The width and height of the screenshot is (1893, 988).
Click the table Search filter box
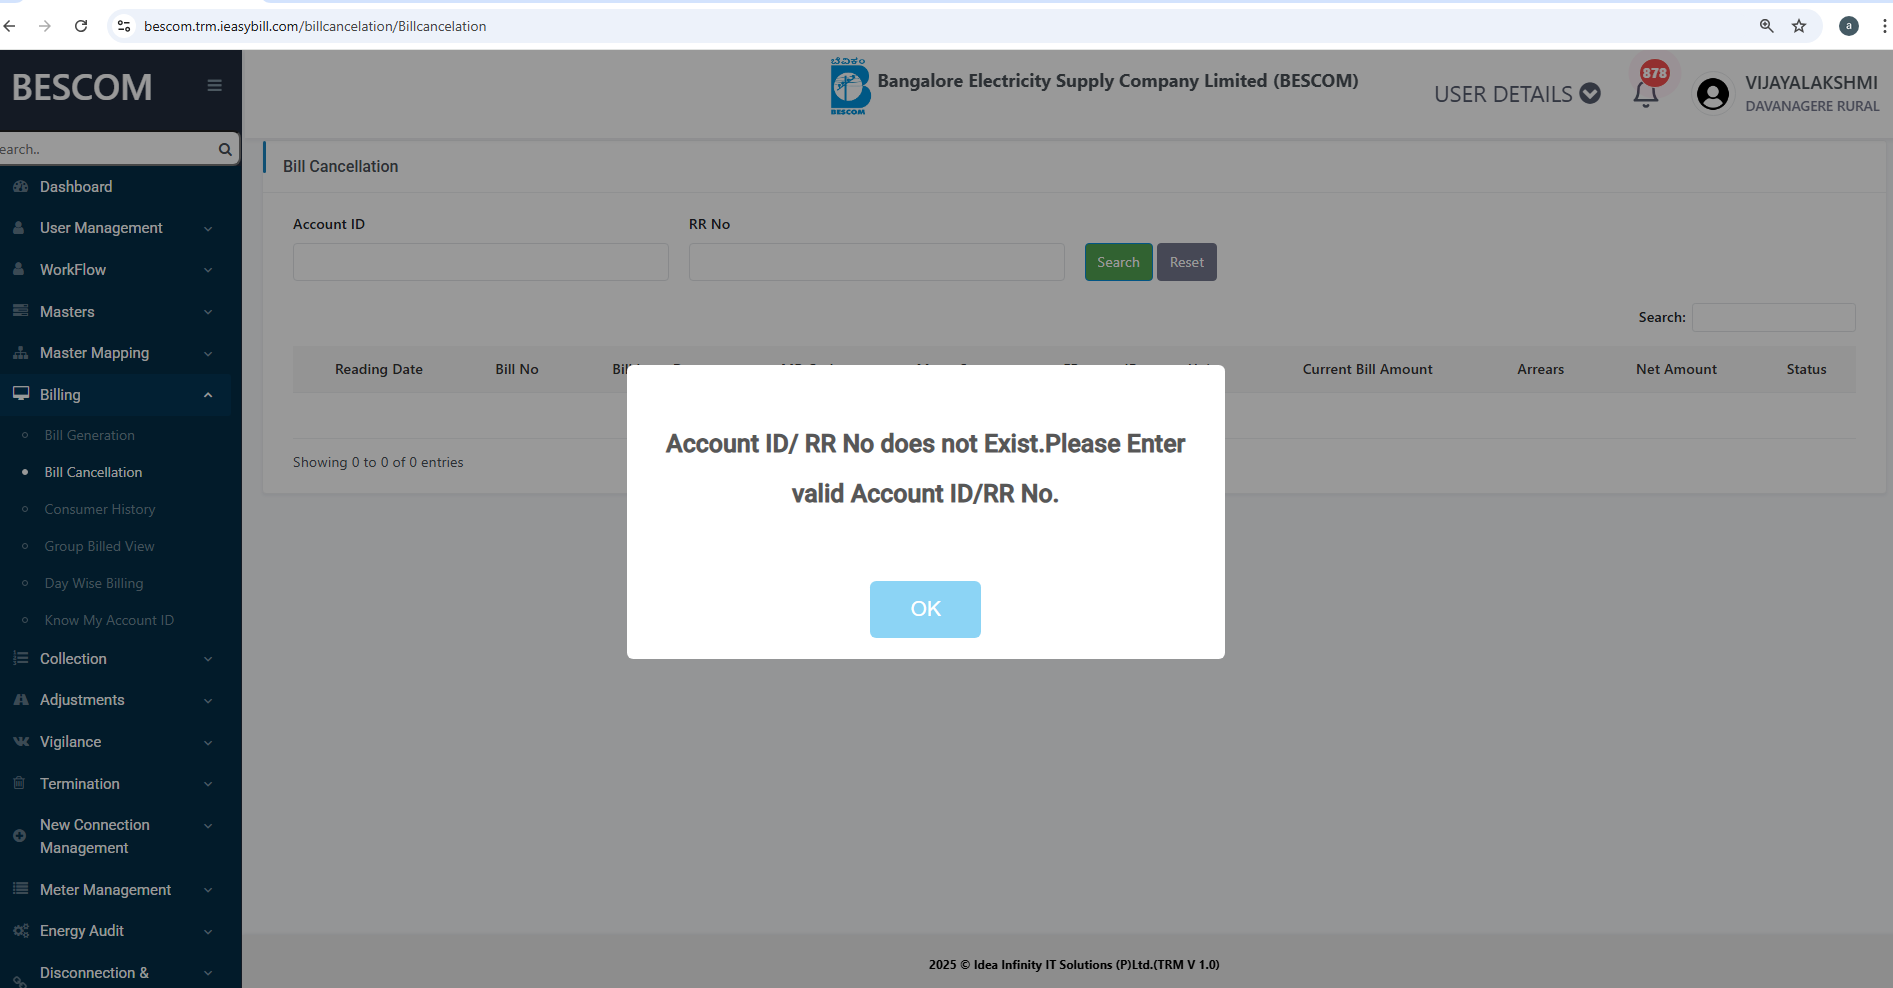[x=1774, y=317]
